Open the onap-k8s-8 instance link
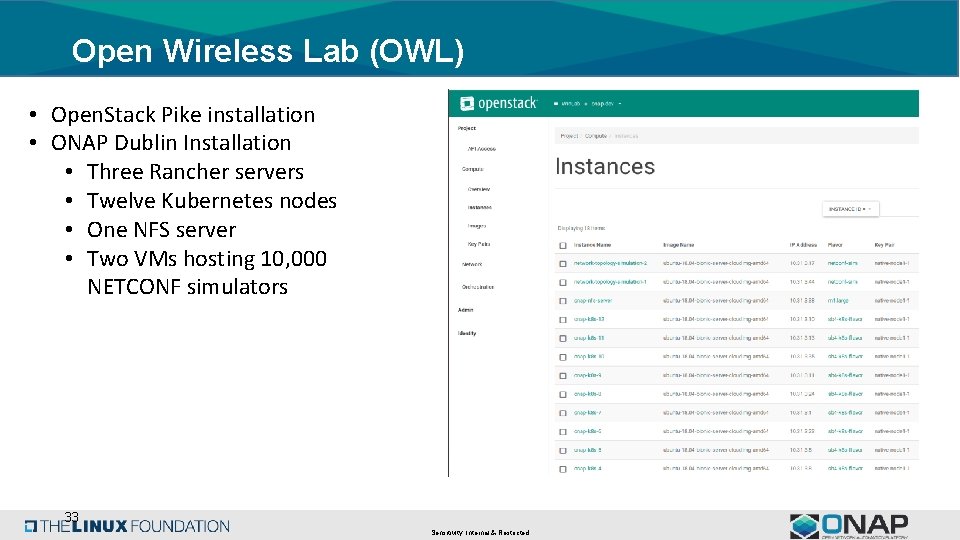 pos(587,394)
